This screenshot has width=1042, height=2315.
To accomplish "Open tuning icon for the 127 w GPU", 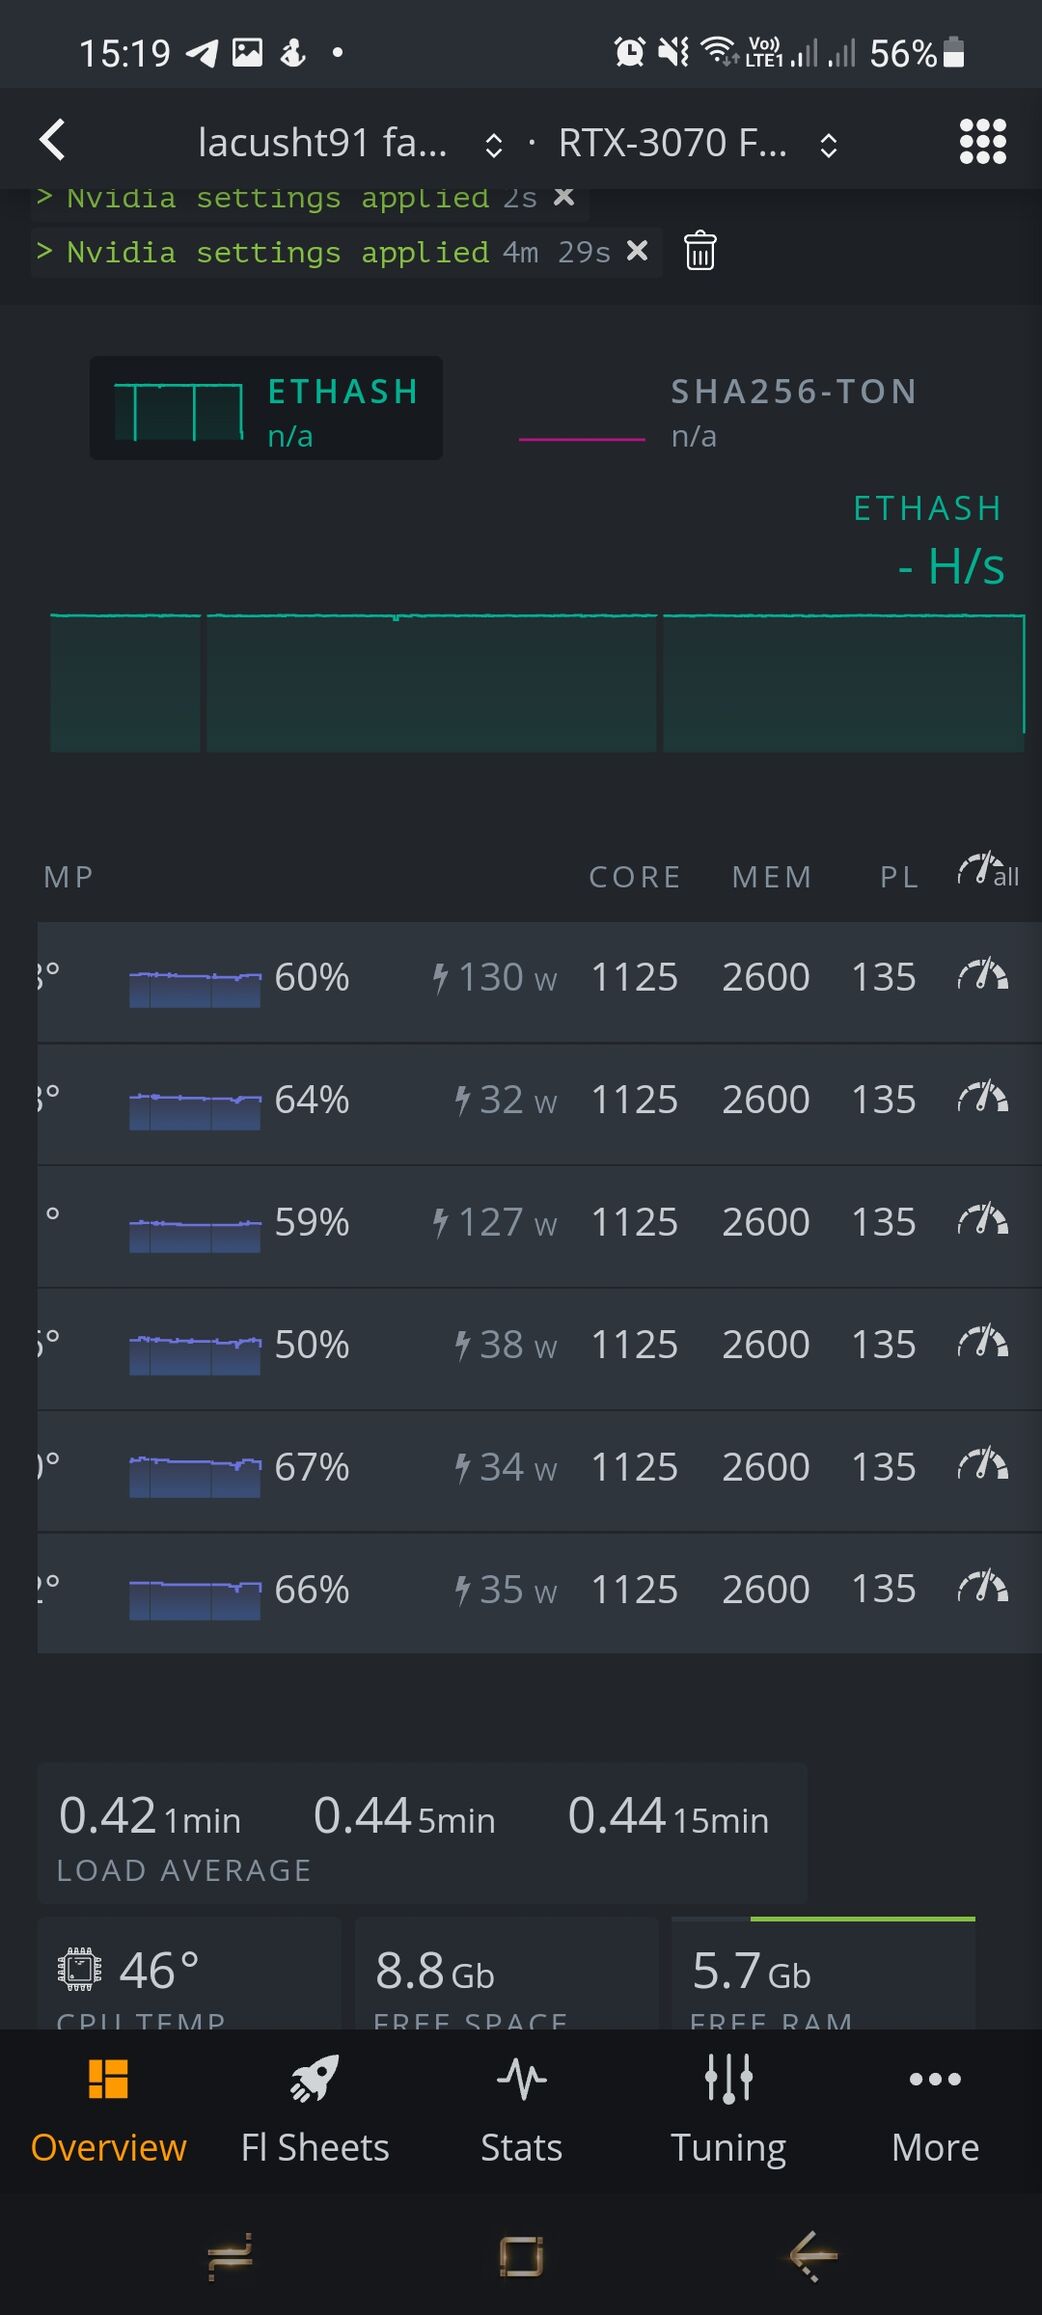I will pyautogui.click(x=983, y=1221).
